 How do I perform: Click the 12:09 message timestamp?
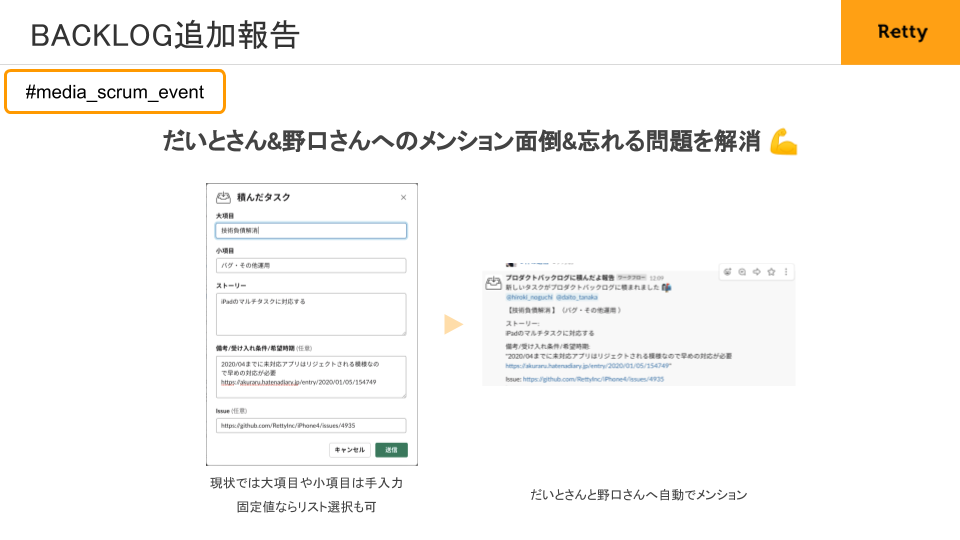click(656, 278)
